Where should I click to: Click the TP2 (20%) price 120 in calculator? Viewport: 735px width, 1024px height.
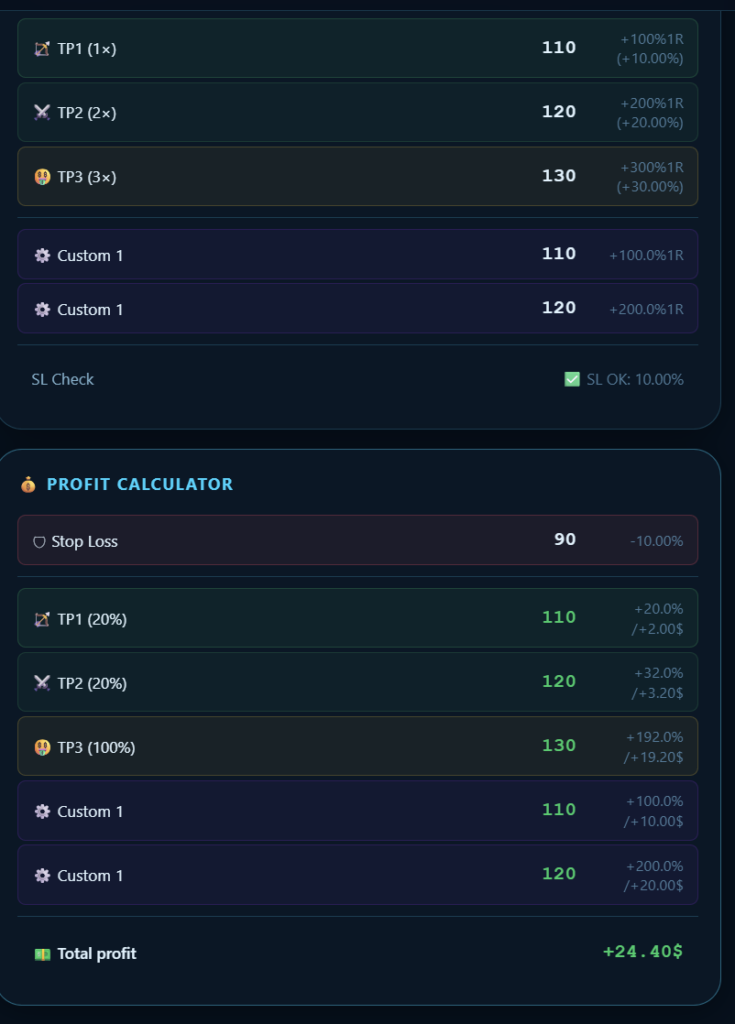point(559,681)
